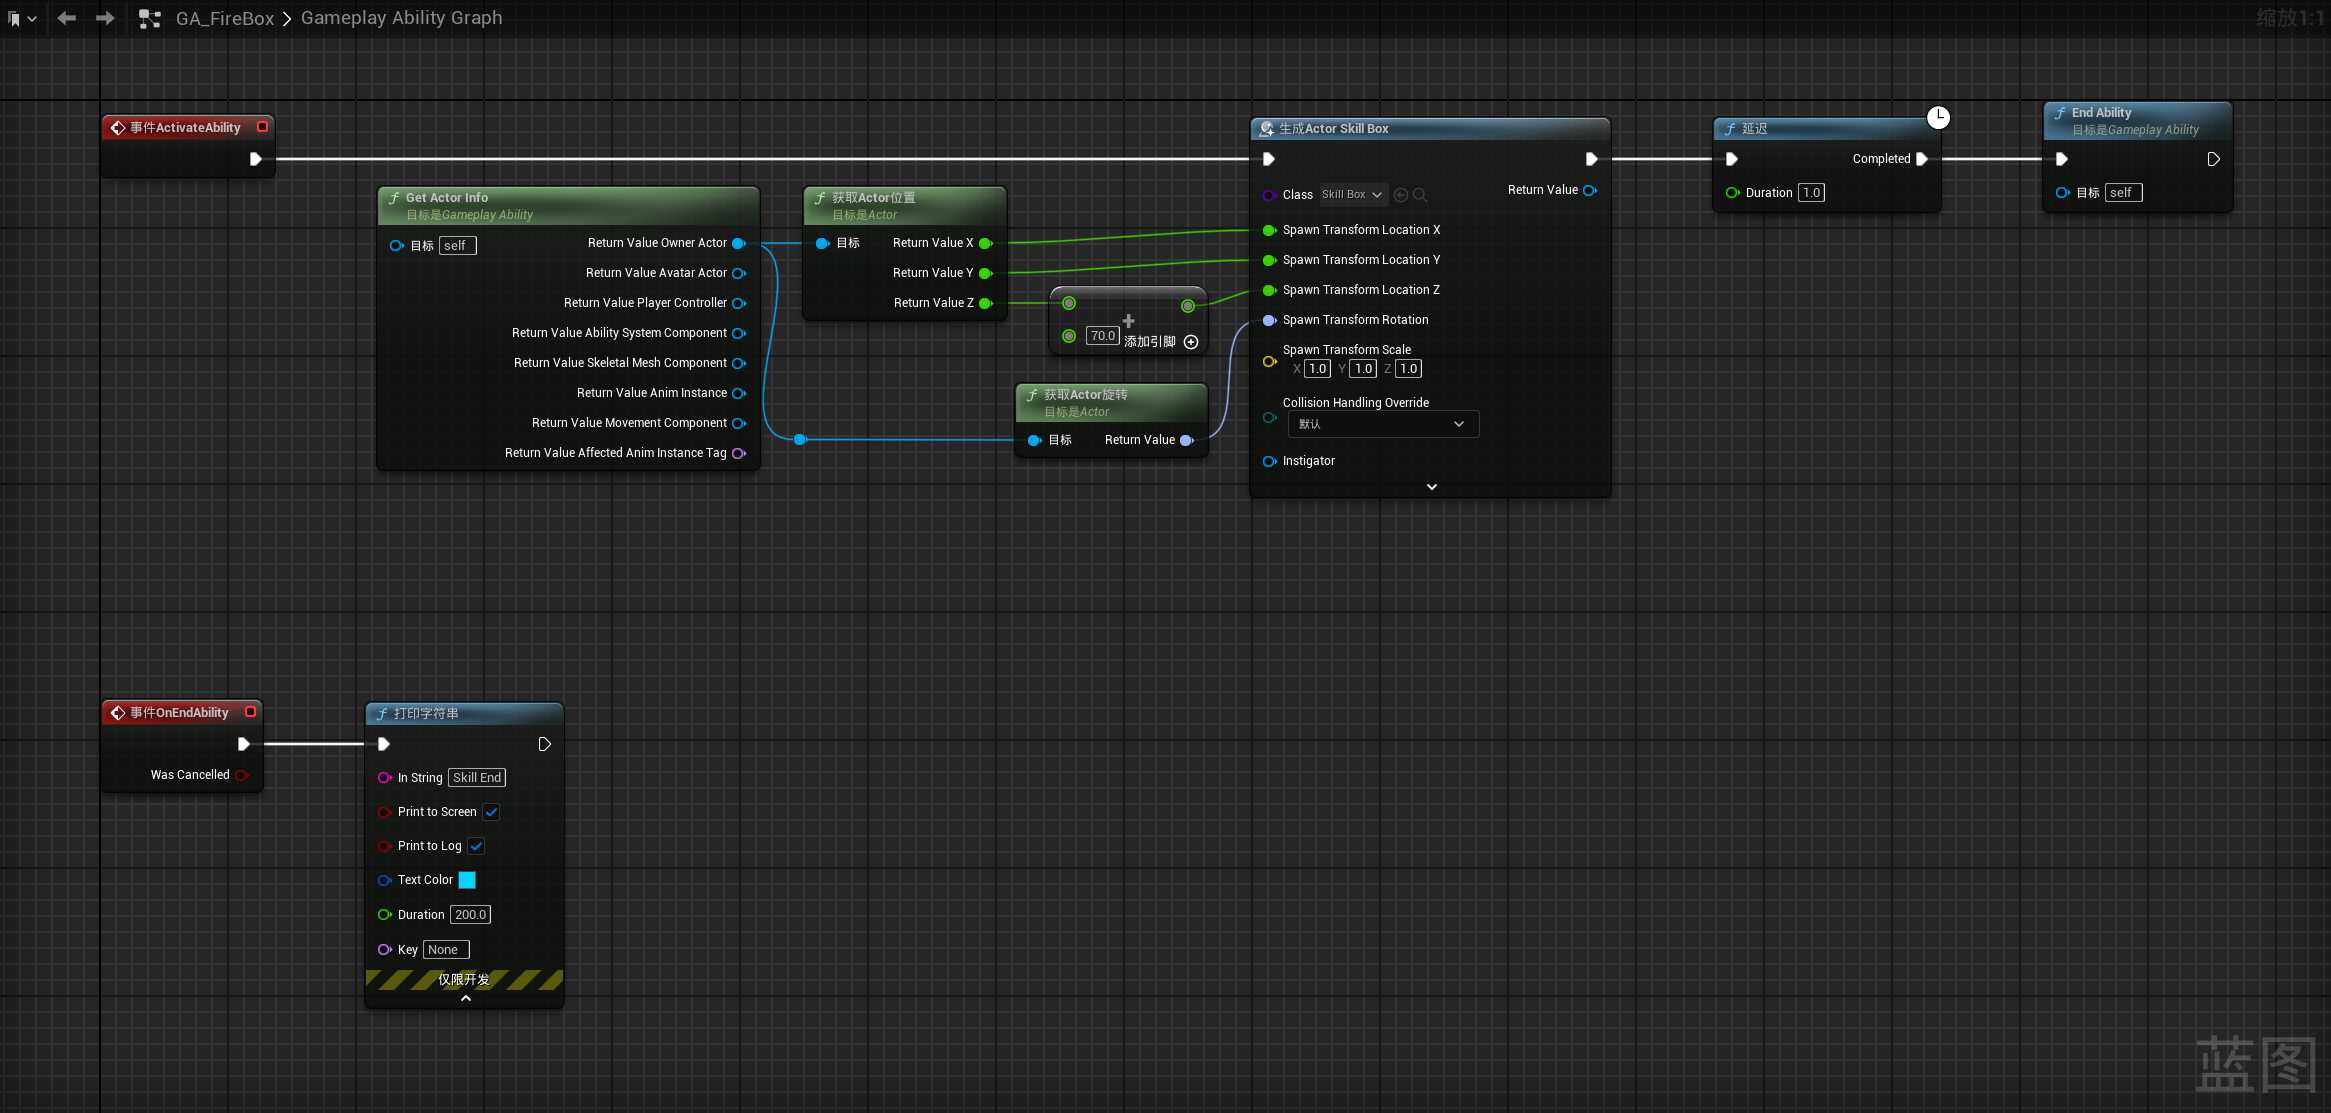Expand the Spawn Actor node's advanced pins
Image resolution: width=2331 pixels, height=1113 pixels.
(x=1431, y=487)
